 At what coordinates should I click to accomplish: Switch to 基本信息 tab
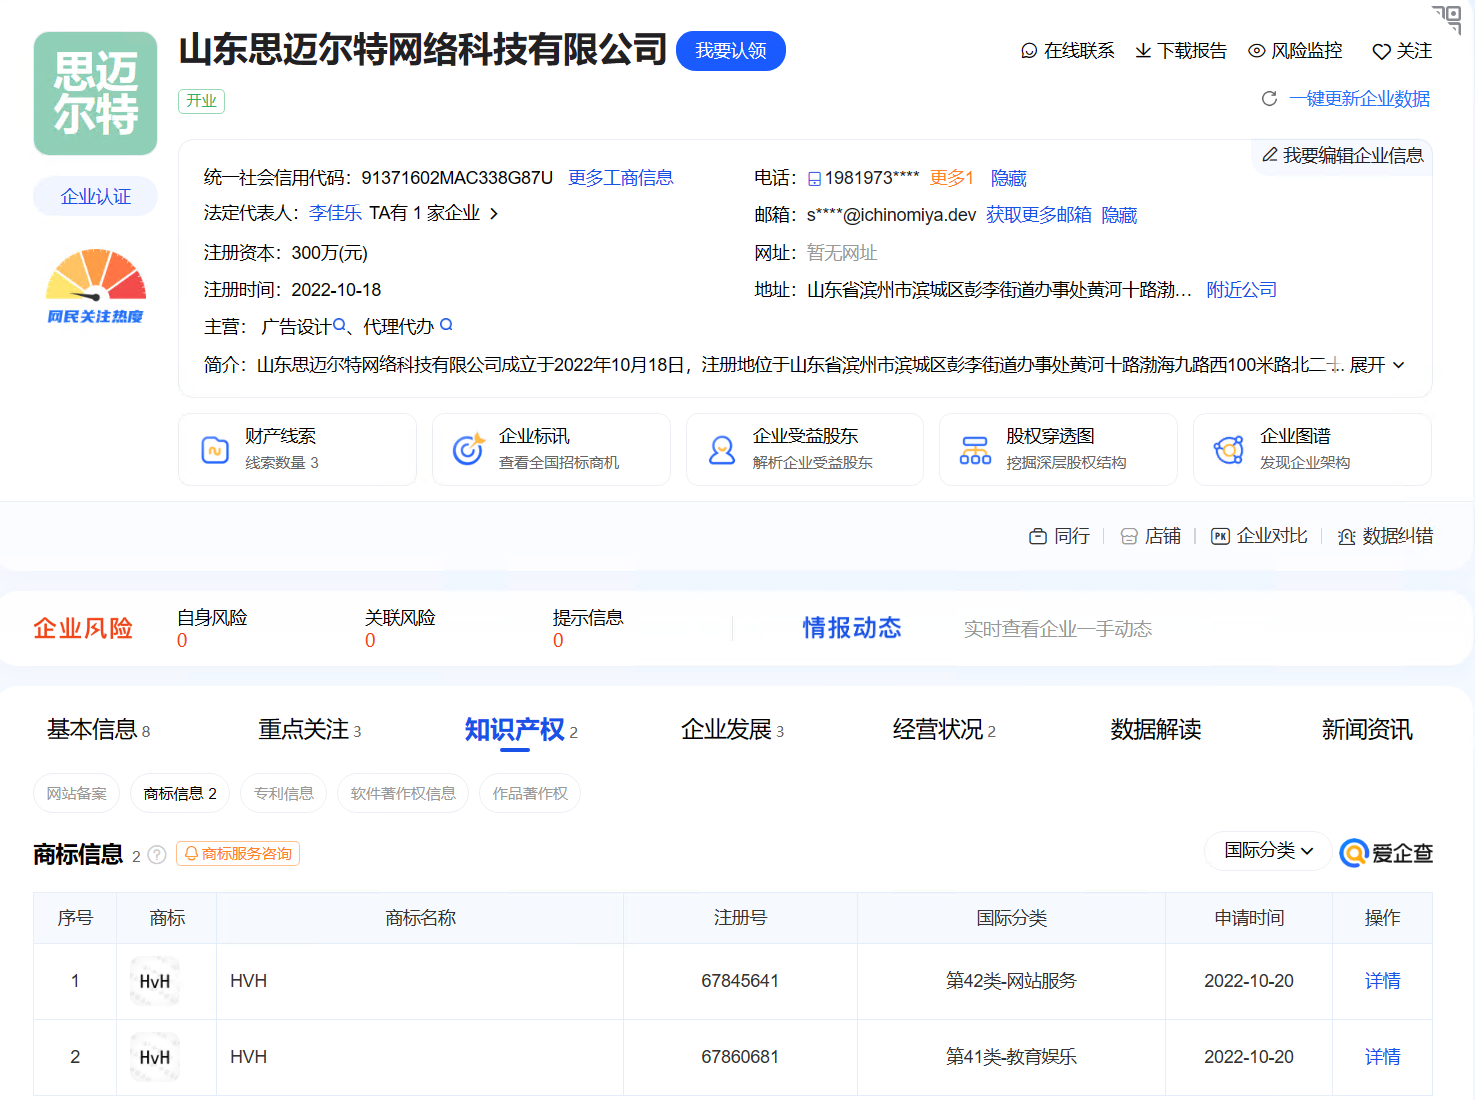pos(98,730)
